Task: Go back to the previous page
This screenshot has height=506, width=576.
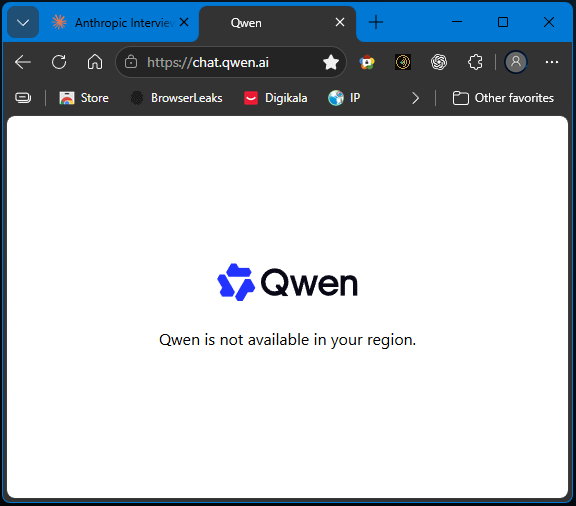Action: pyautogui.click(x=23, y=62)
